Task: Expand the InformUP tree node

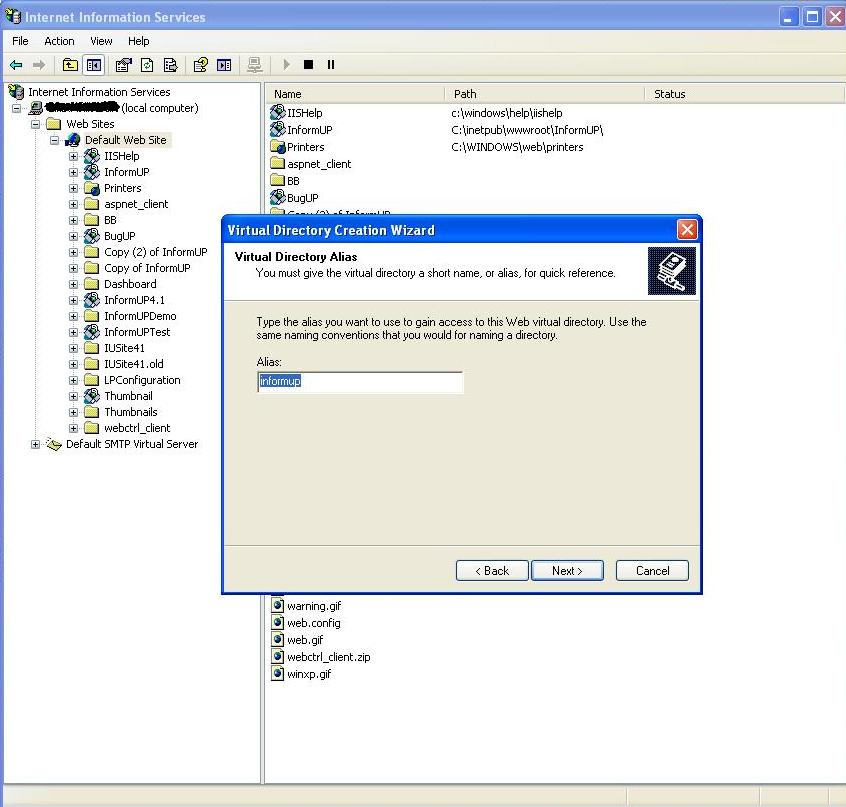Action: (x=73, y=172)
